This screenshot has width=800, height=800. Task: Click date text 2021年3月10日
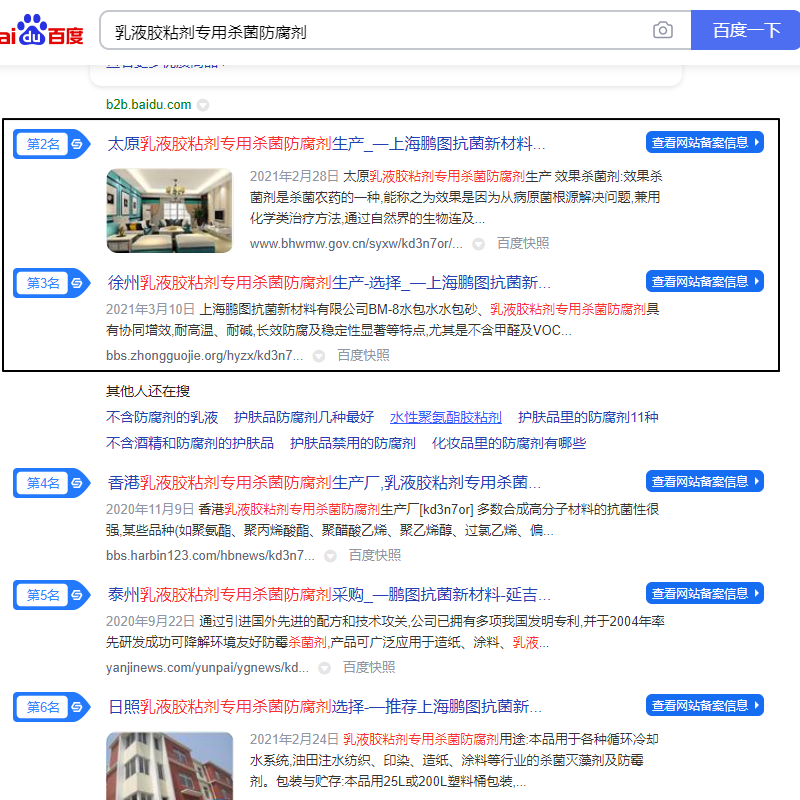(151, 309)
